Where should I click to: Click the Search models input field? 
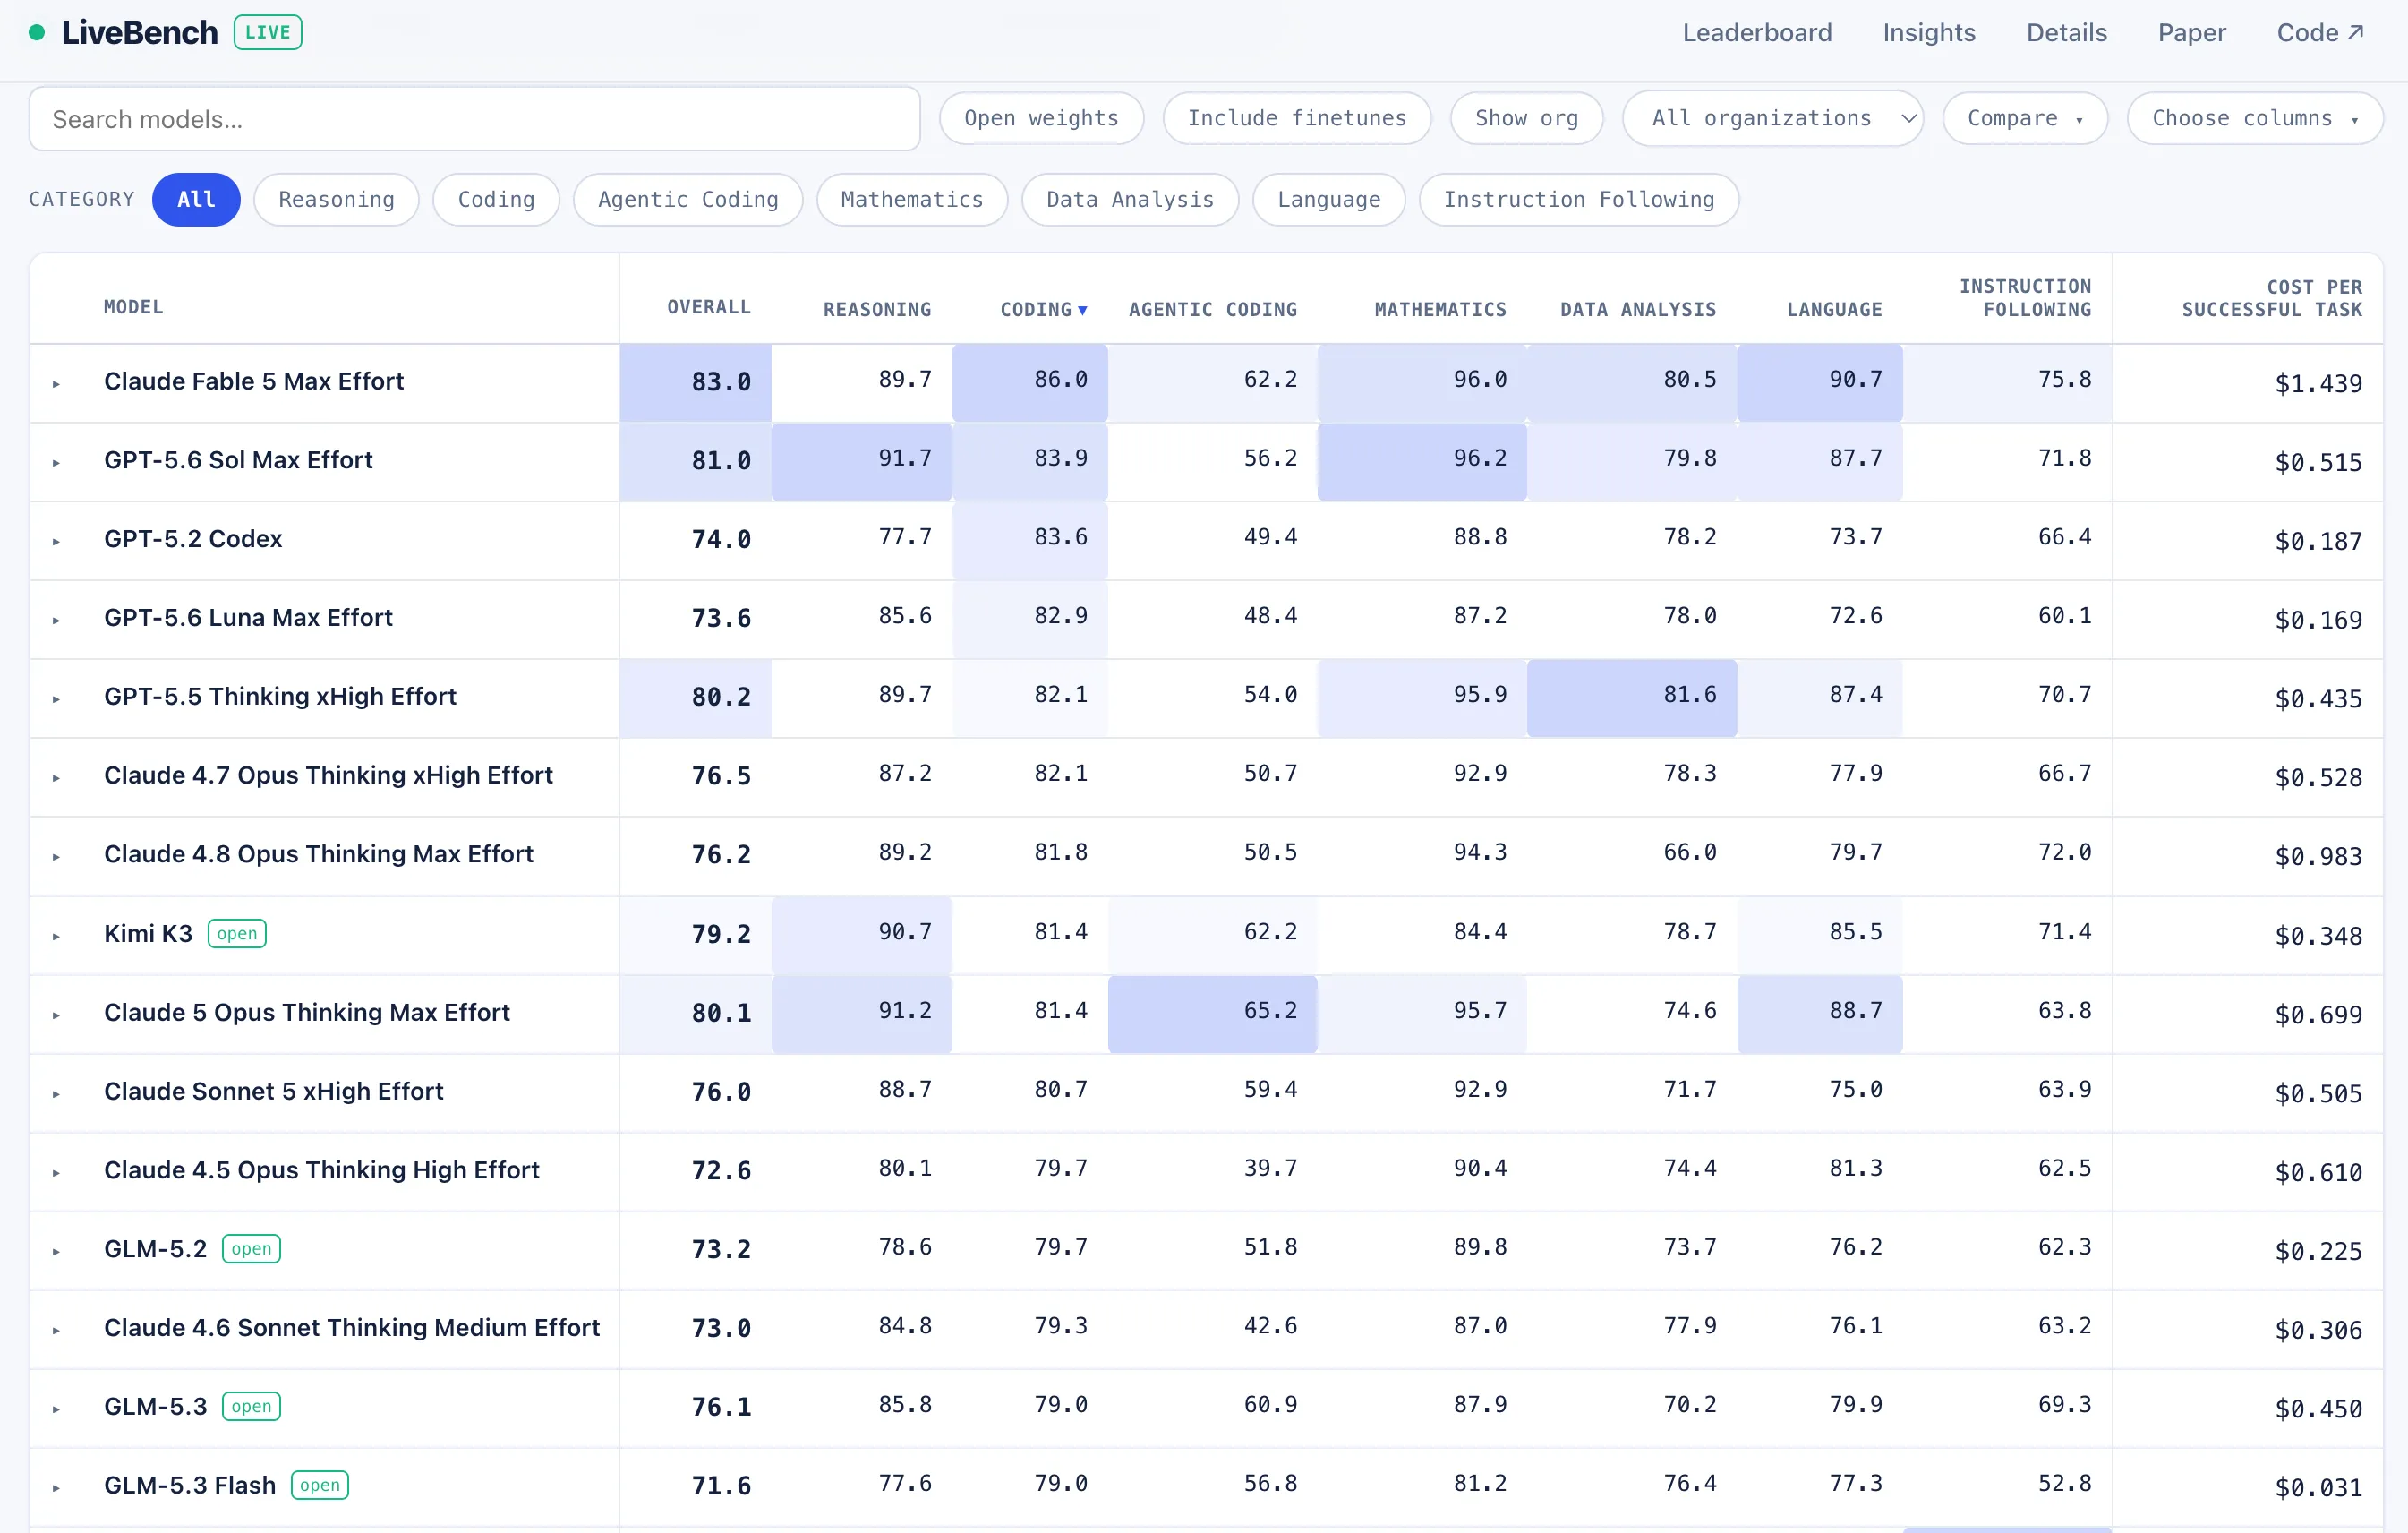pyautogui.click(x=474, y=119)
